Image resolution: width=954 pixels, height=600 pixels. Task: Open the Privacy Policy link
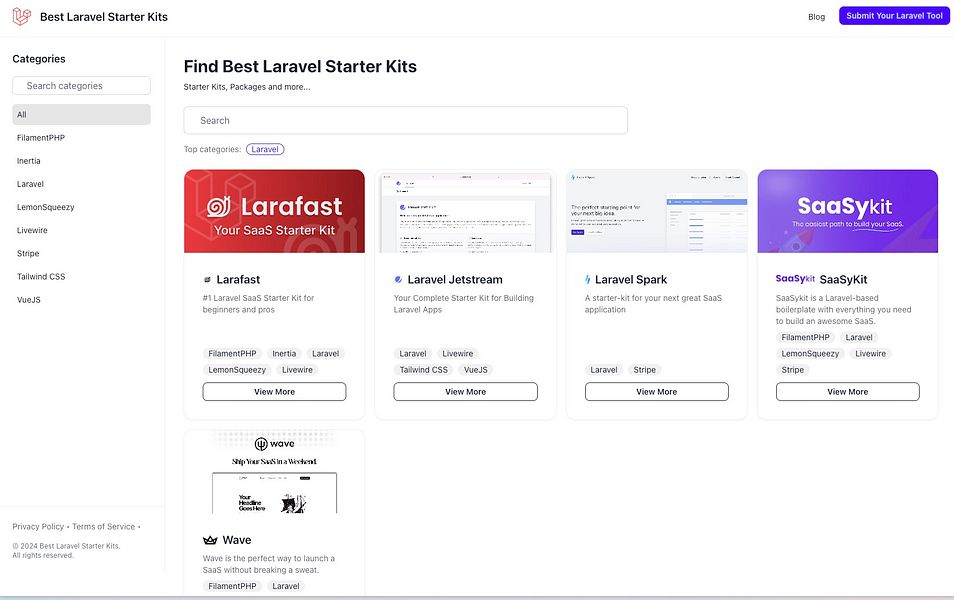pos(37,525)
